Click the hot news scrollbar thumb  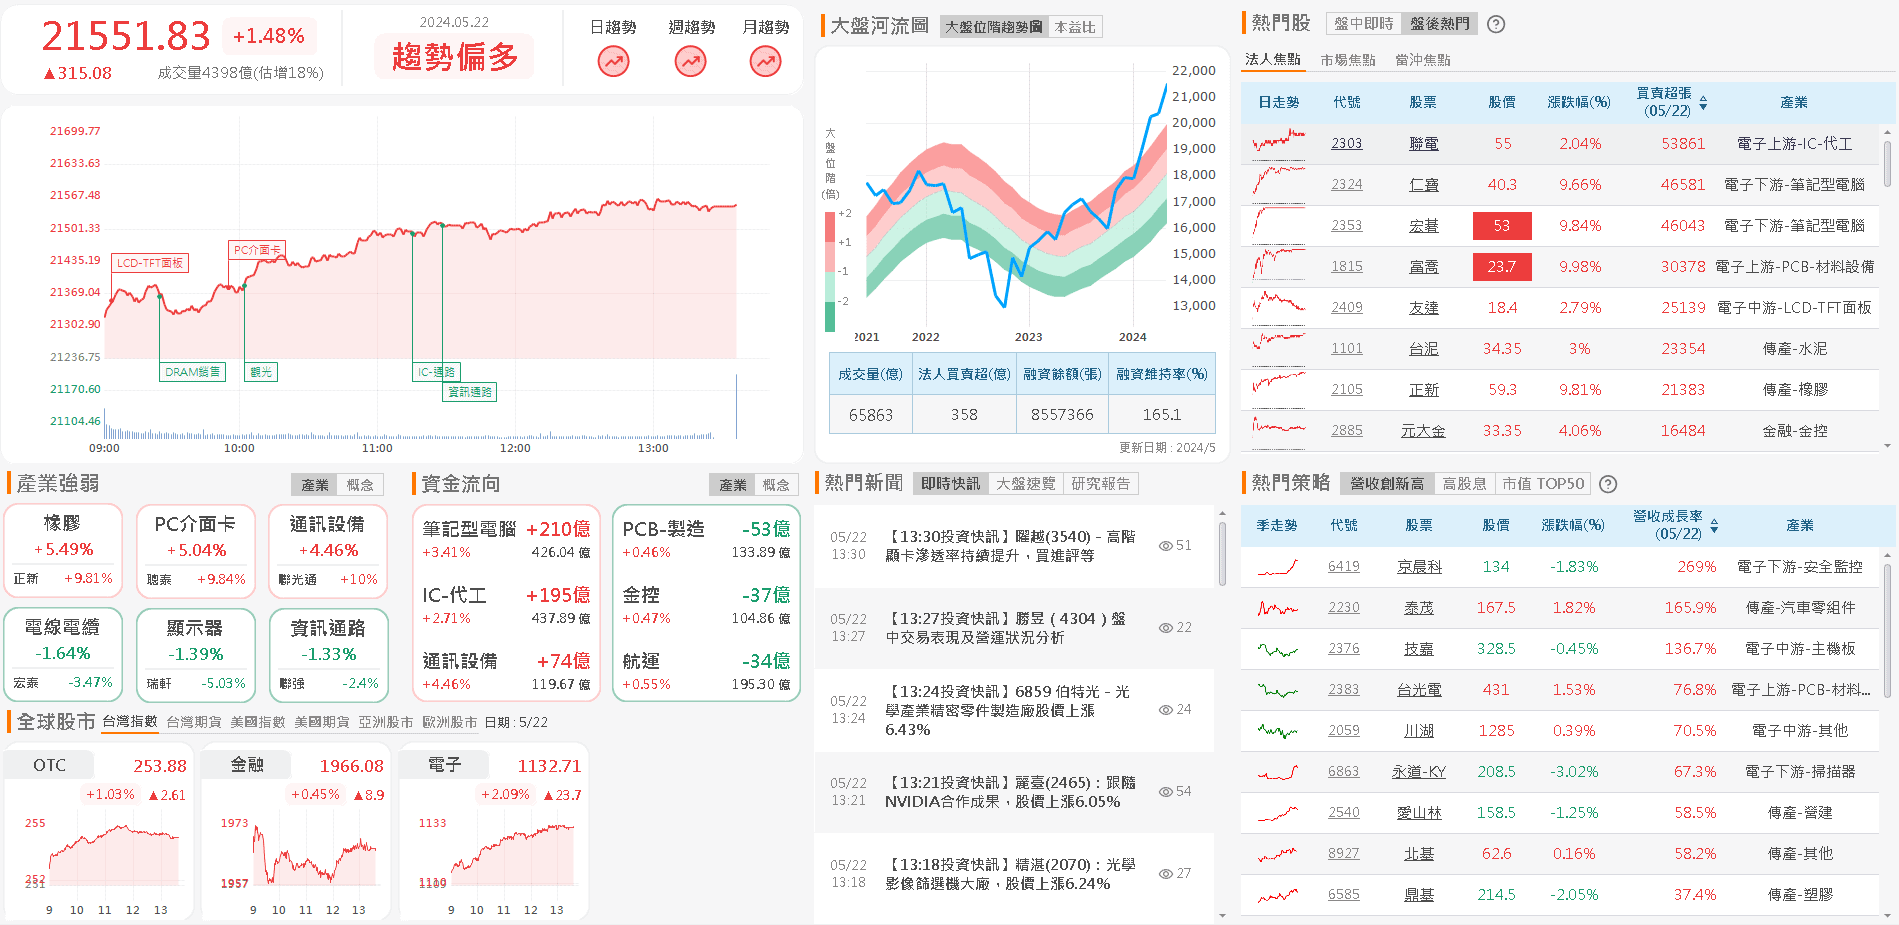point(1222,553)
